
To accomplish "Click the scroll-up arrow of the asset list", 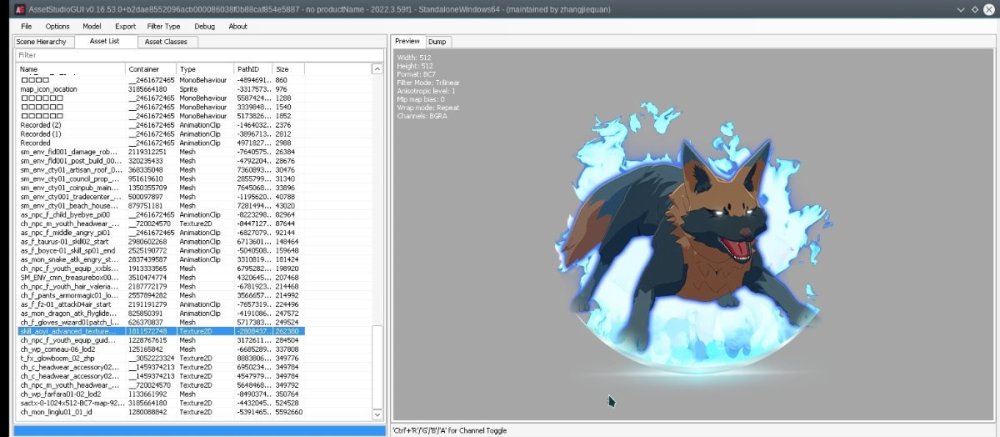I will pos(377,70).
